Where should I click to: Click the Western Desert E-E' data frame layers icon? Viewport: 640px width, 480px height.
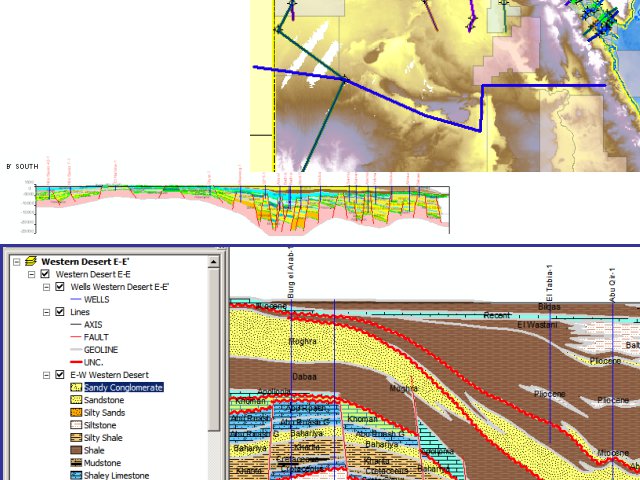coord(31,261)
